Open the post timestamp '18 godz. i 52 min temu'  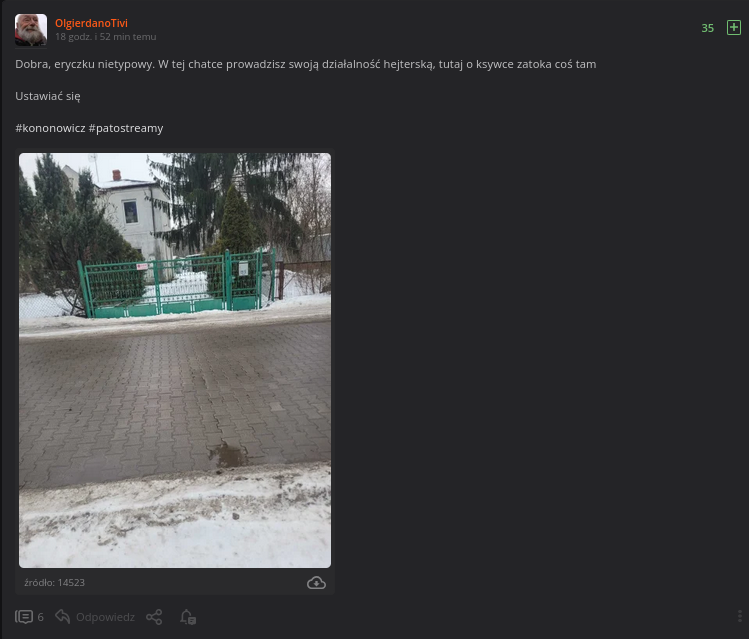click(106, 37)
